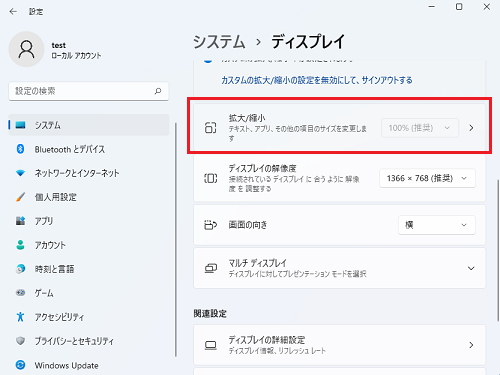500x375 pixels.
Task: Open the ゲーム settings category
Action: 89,293
